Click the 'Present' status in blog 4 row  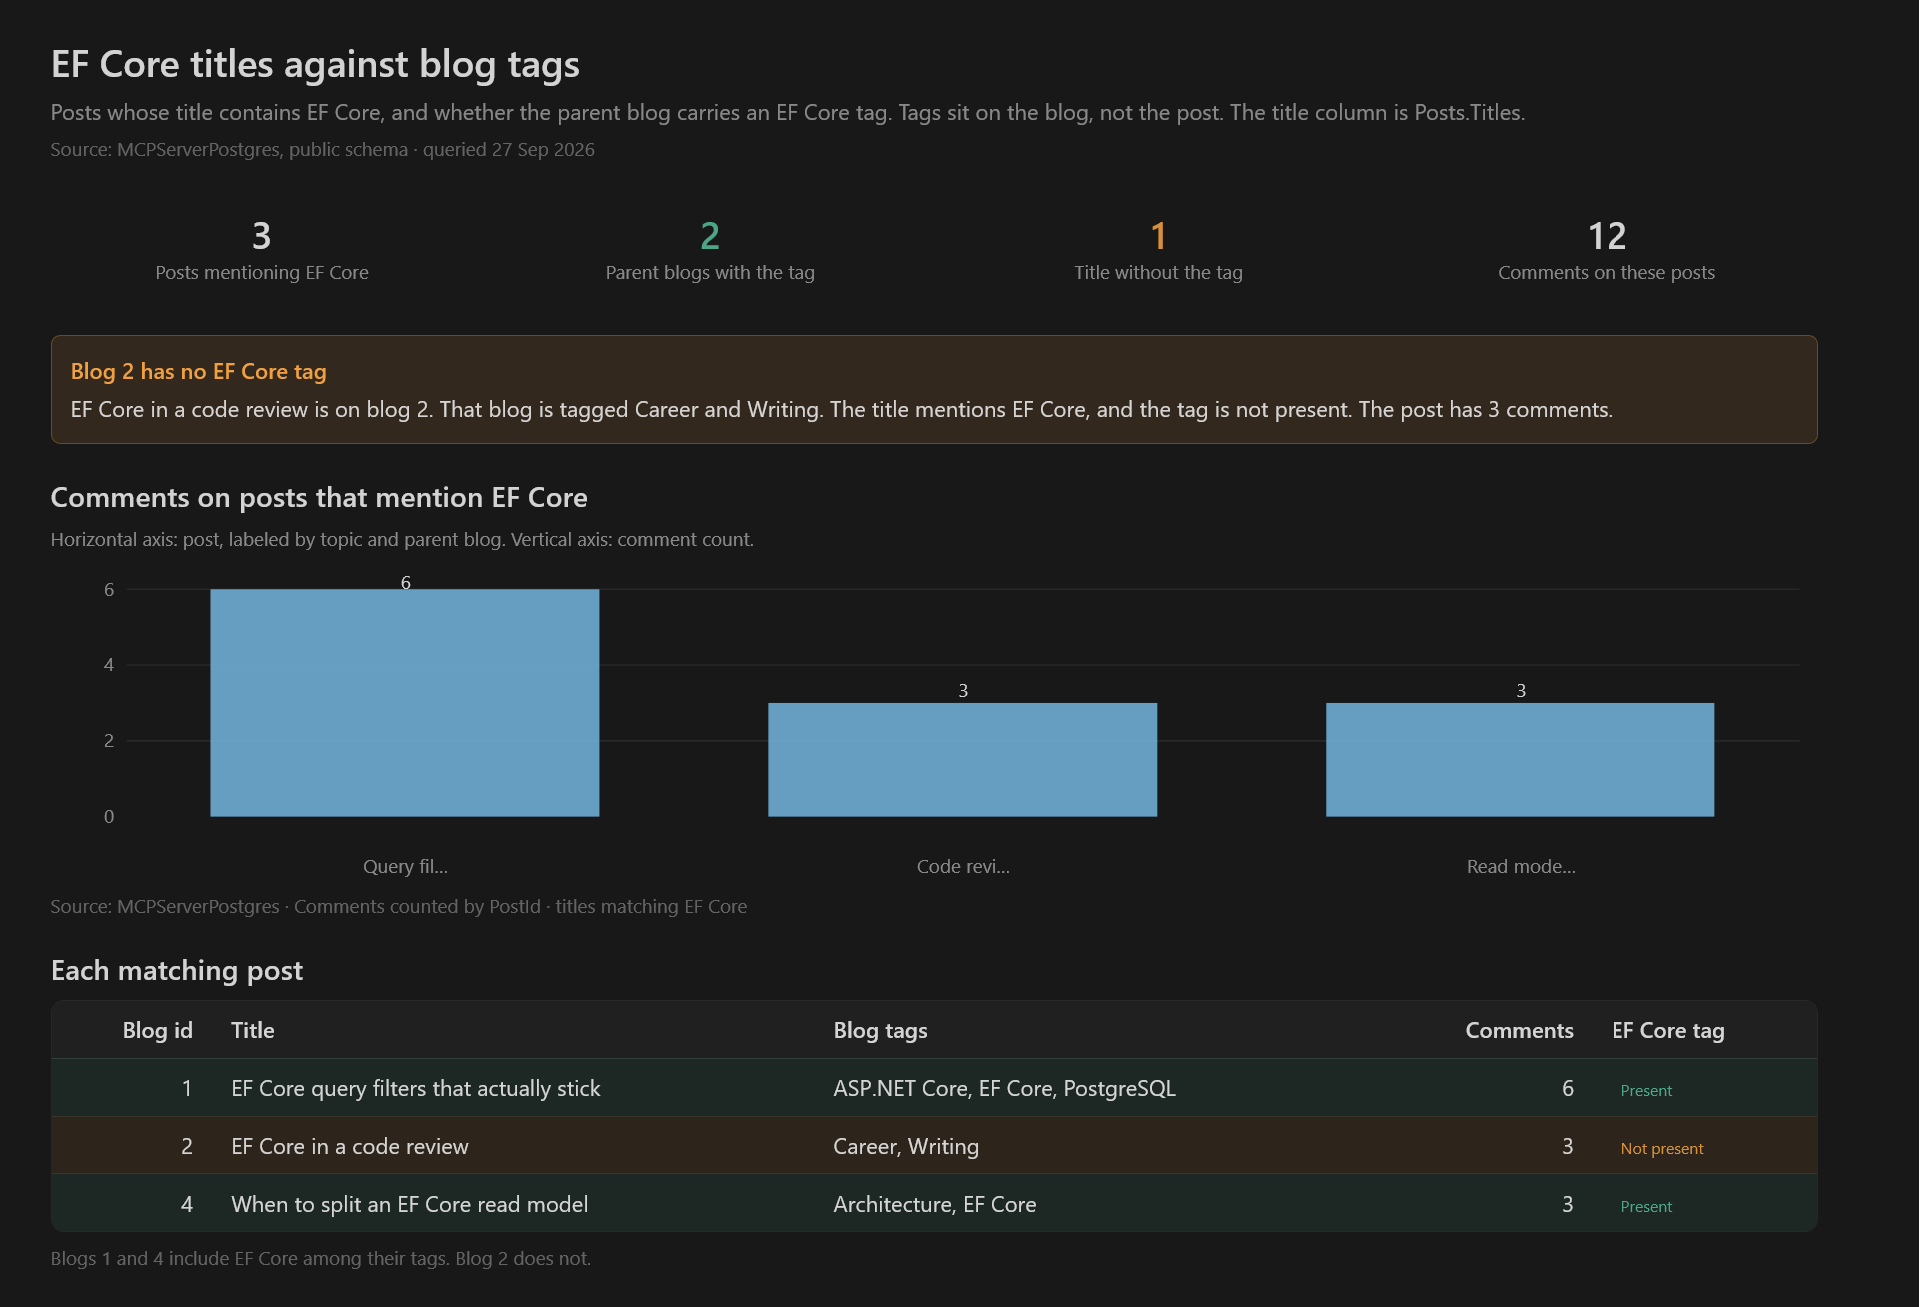pyautogui.click(x=1646, y=1206)
